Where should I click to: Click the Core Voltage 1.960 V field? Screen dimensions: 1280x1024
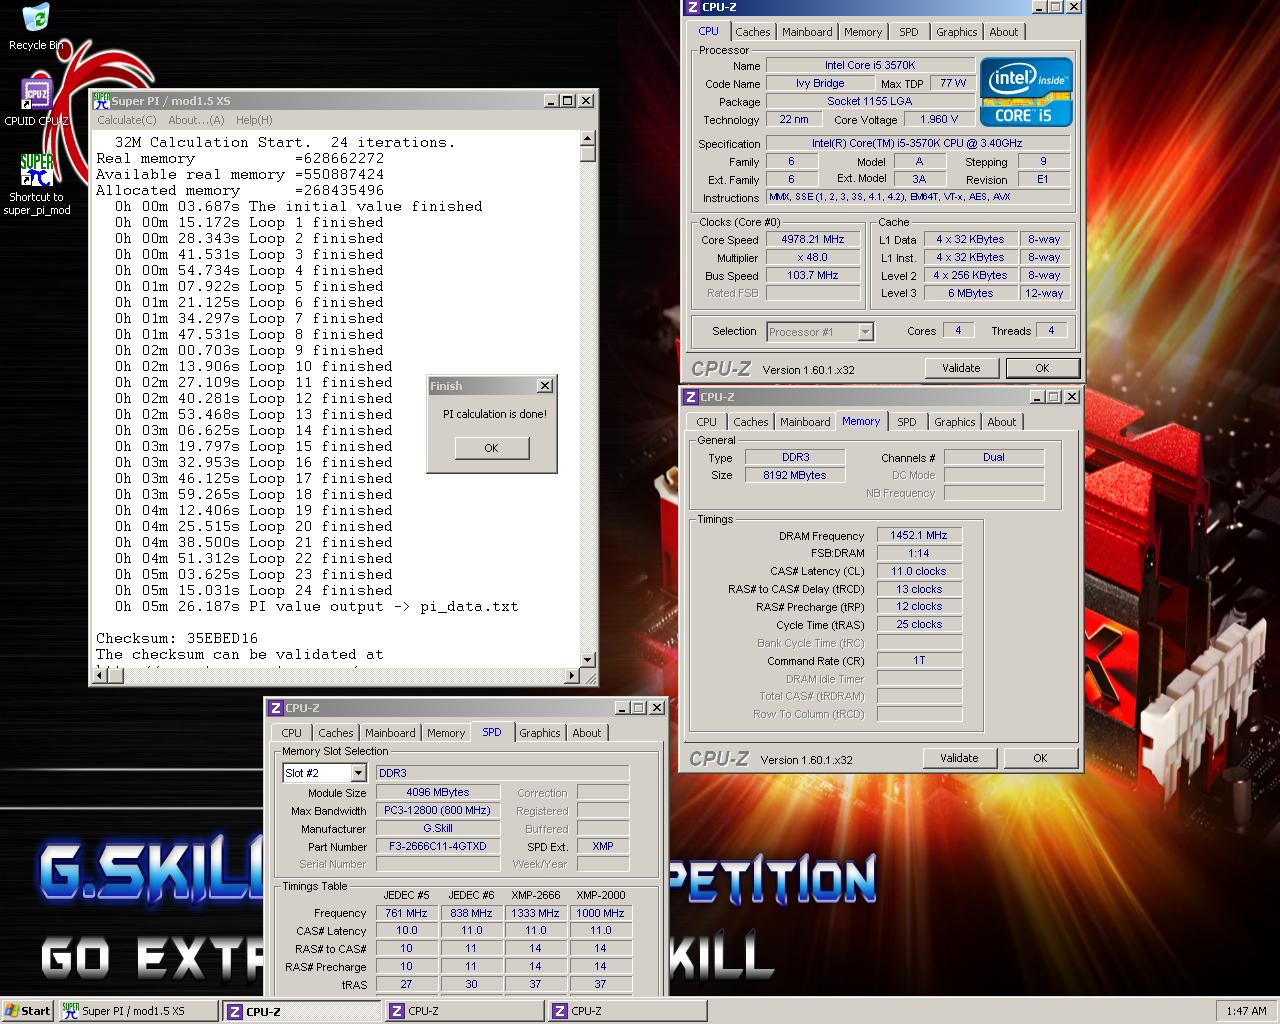(938, 119)
